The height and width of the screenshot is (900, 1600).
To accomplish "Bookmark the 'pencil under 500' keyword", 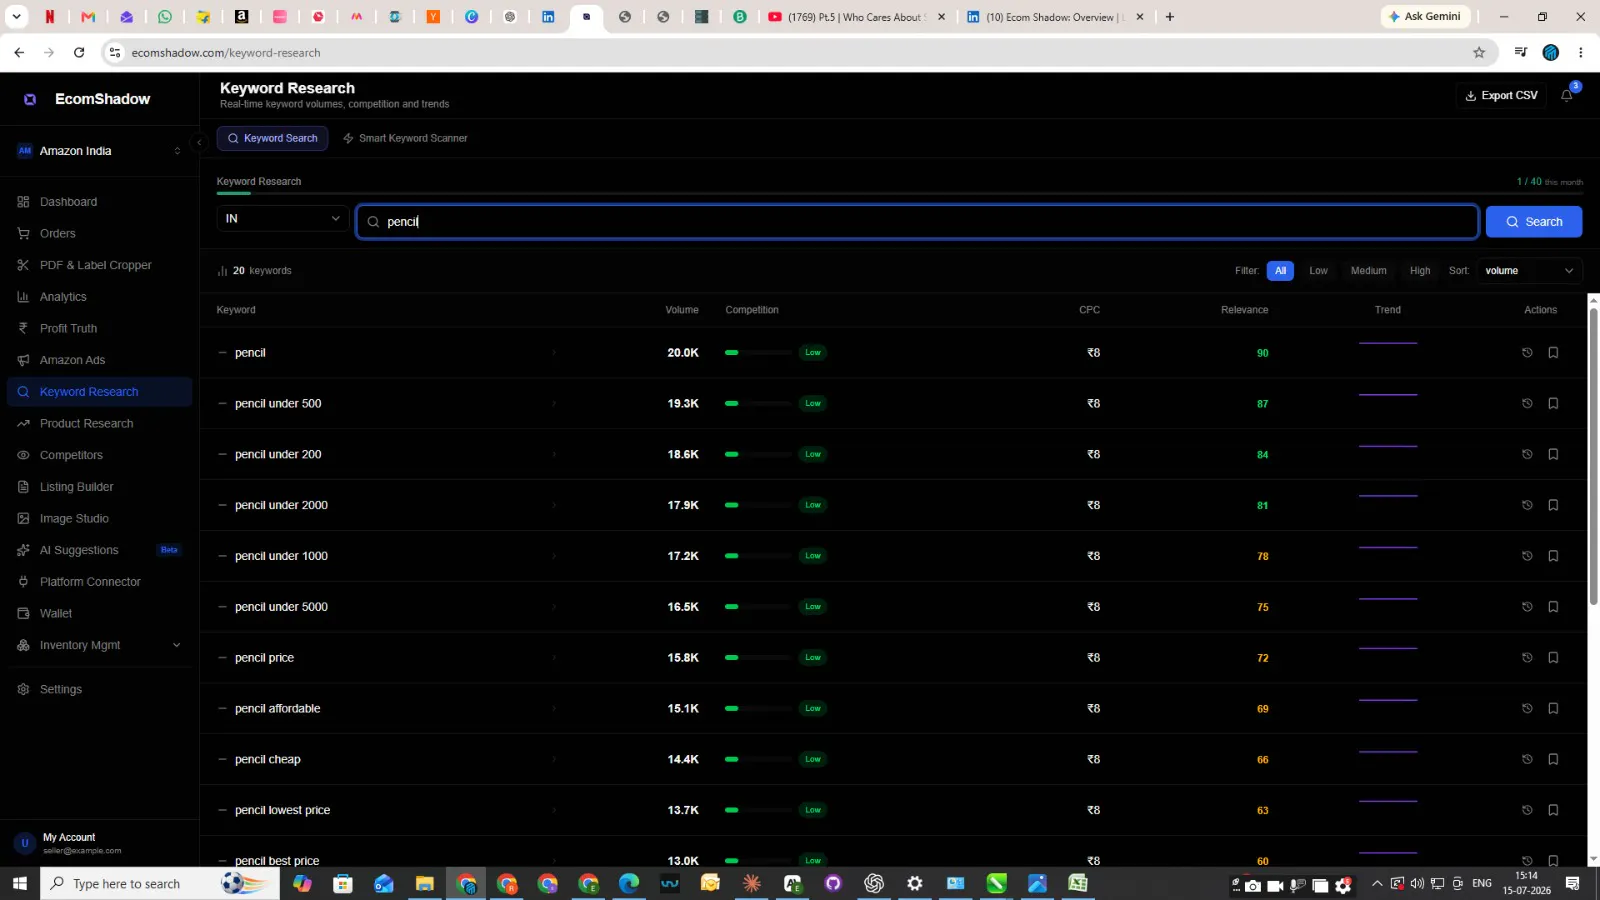I will click(1553, 404).
